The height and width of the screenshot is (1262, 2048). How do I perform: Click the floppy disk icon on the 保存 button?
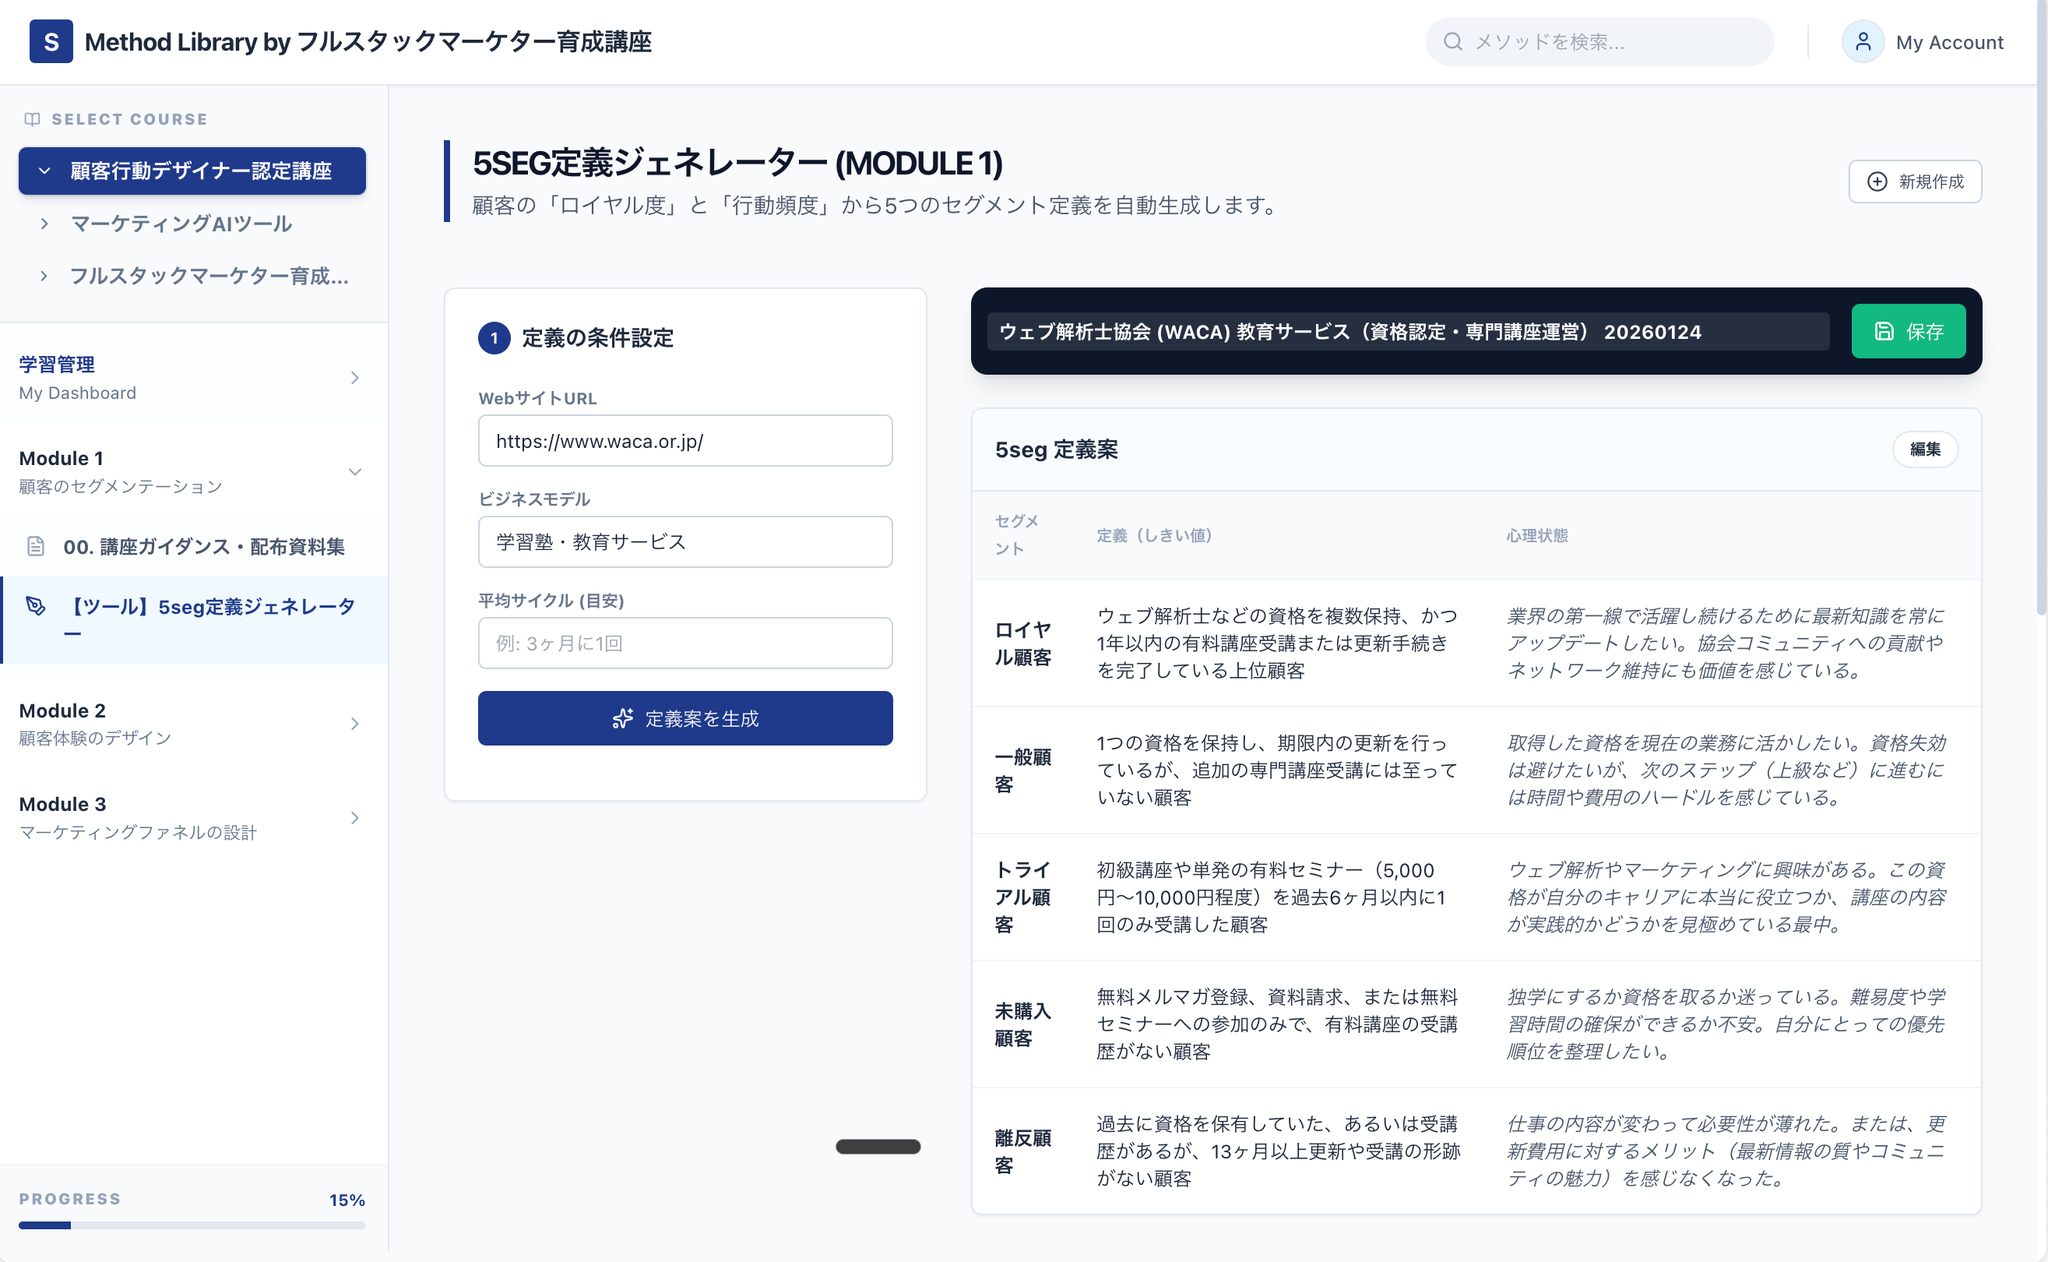(1884, 331)
